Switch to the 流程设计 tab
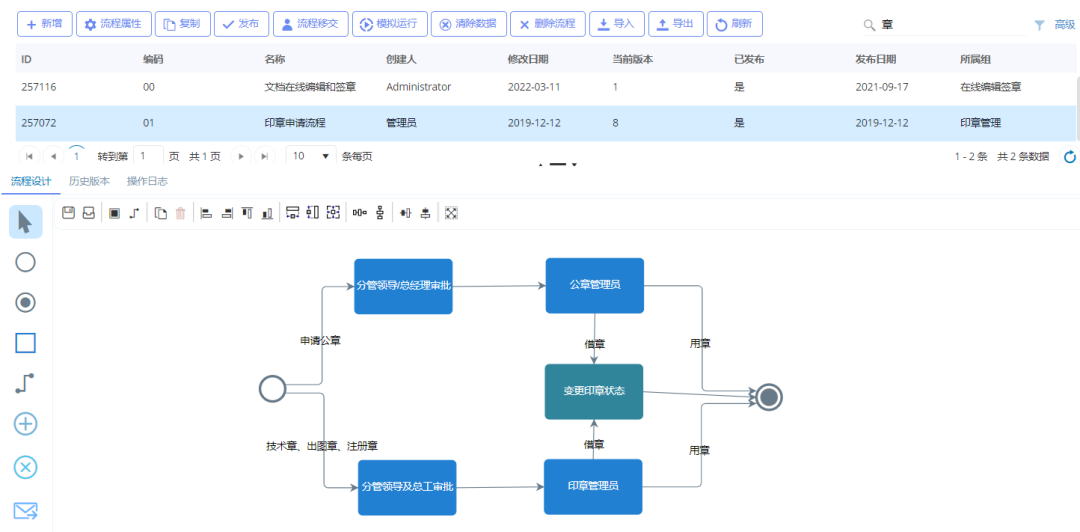The image size is (1080, 532). coord(31,182)
